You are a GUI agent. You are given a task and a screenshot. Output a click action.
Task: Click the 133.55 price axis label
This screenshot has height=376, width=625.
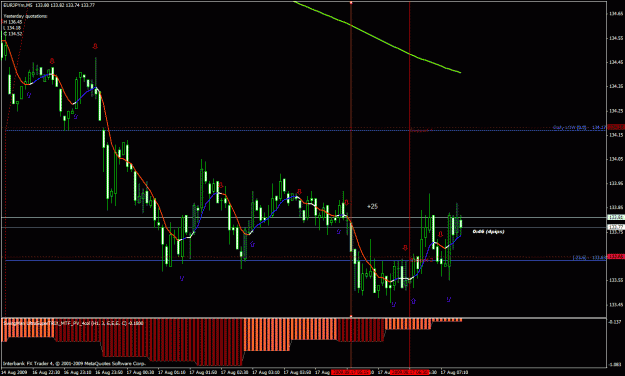point(616,280)
